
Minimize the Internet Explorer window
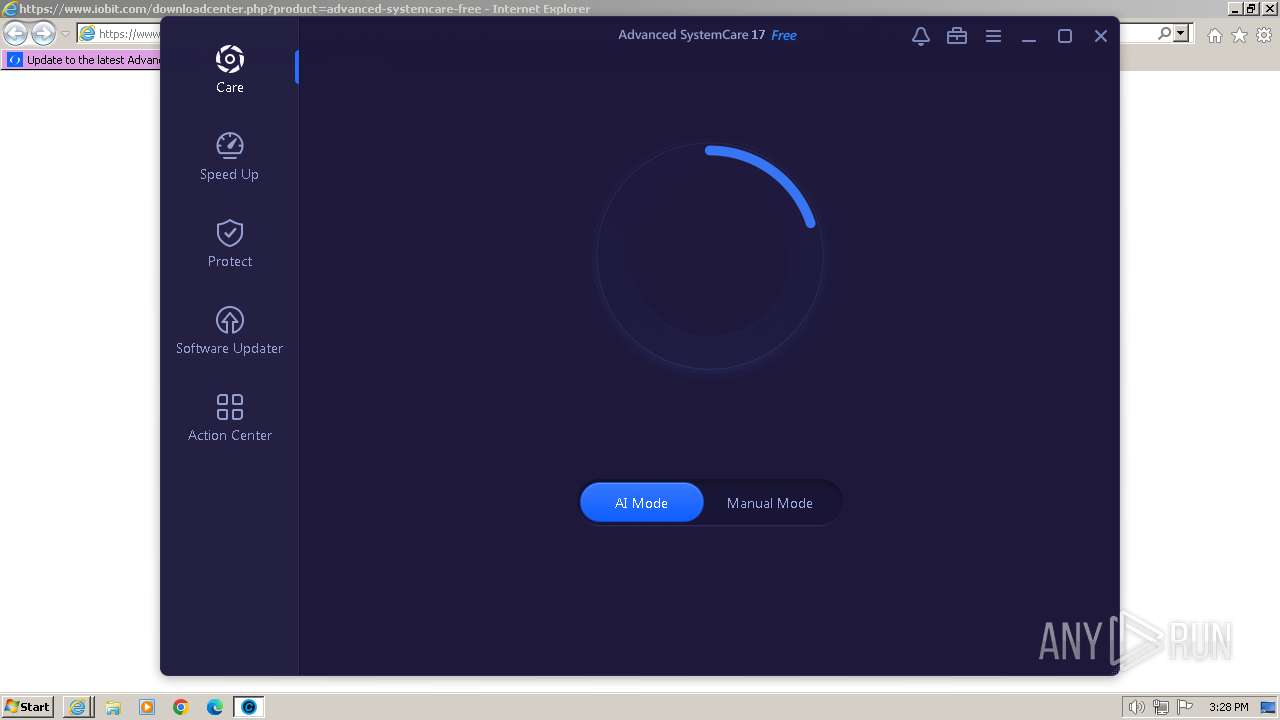point(1235,8)
